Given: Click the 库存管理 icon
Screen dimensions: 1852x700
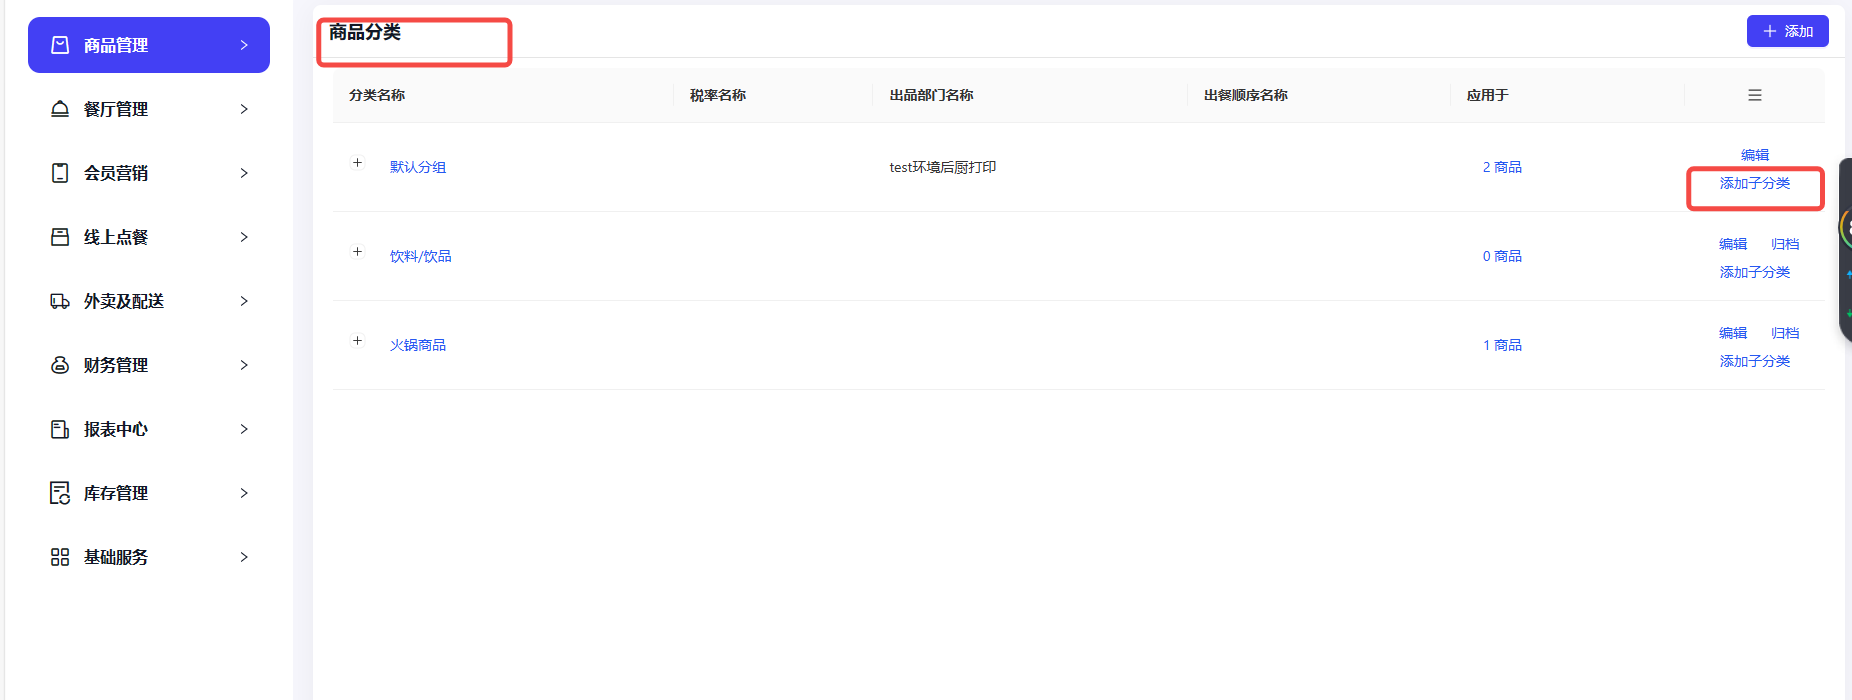Looking at the screenshot, I should click(x=60, y=493).
